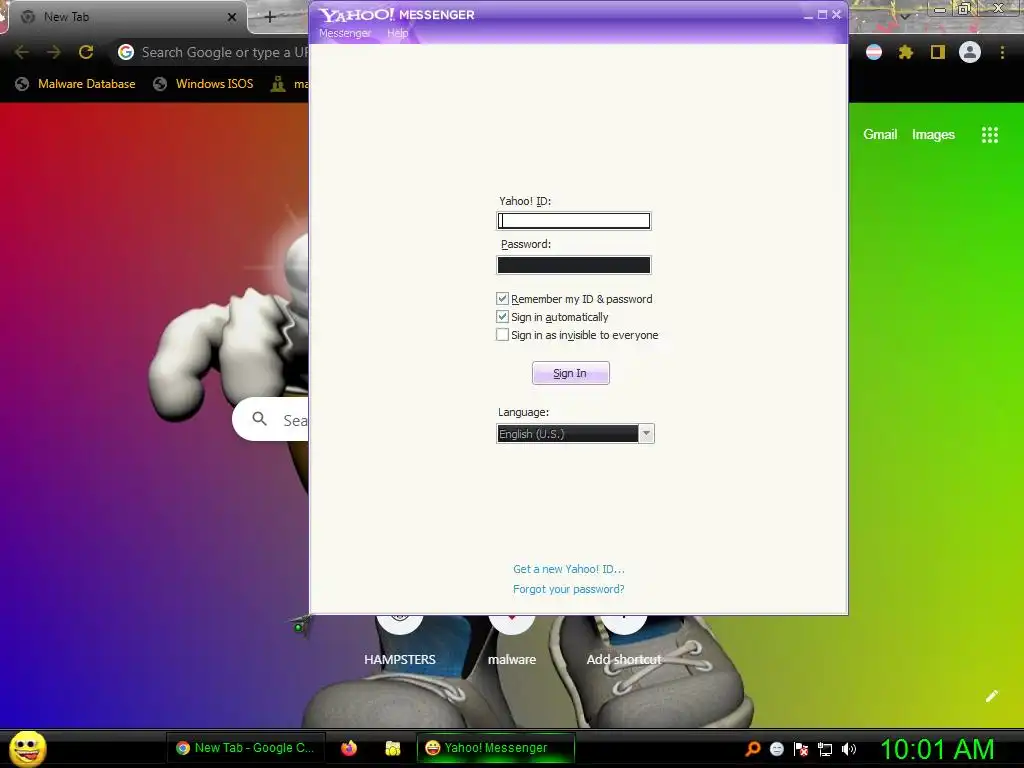1024x768 pixels.
Task: Open the smiley Start button
Action: pos(28,748)
